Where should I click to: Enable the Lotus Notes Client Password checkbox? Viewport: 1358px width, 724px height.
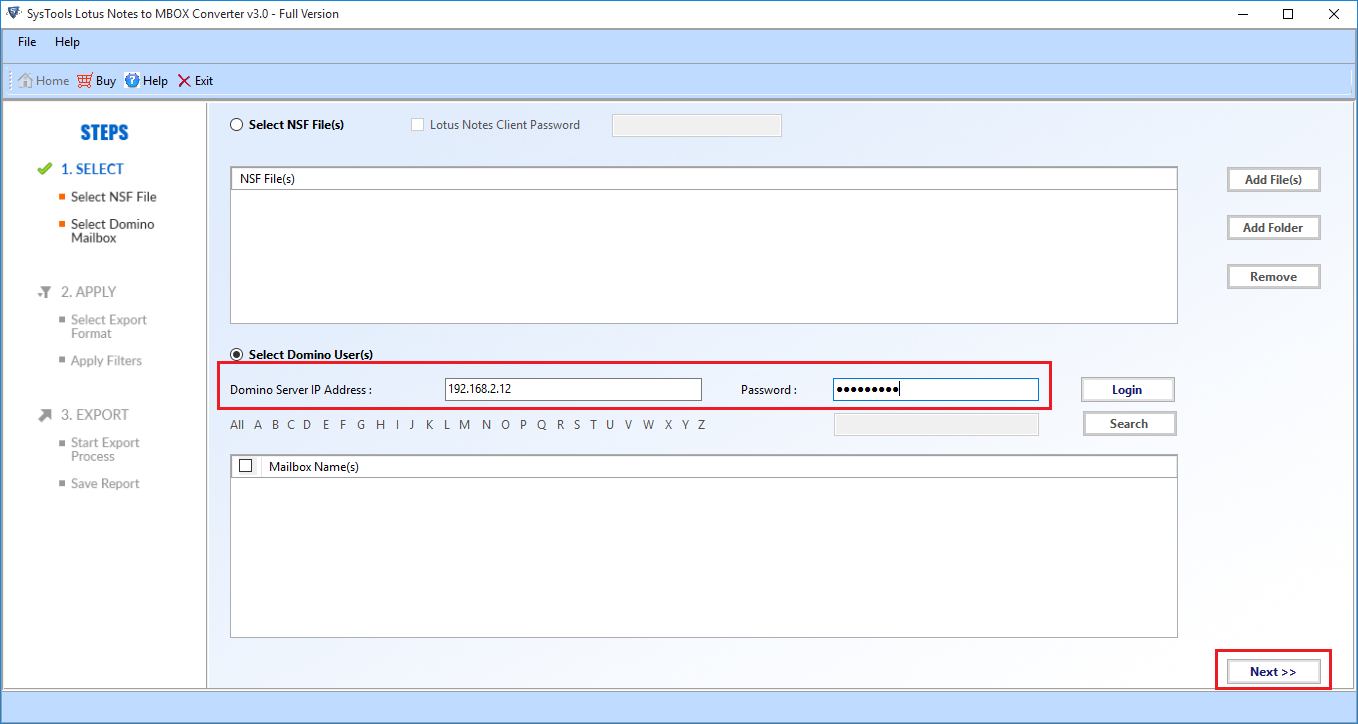click(x=418, y=125)
